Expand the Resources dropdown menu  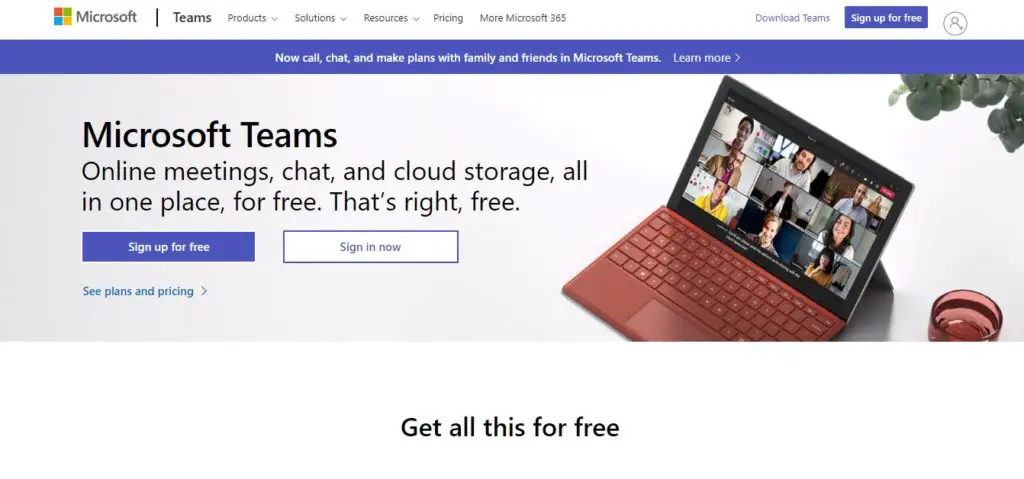tap(391, 18)
